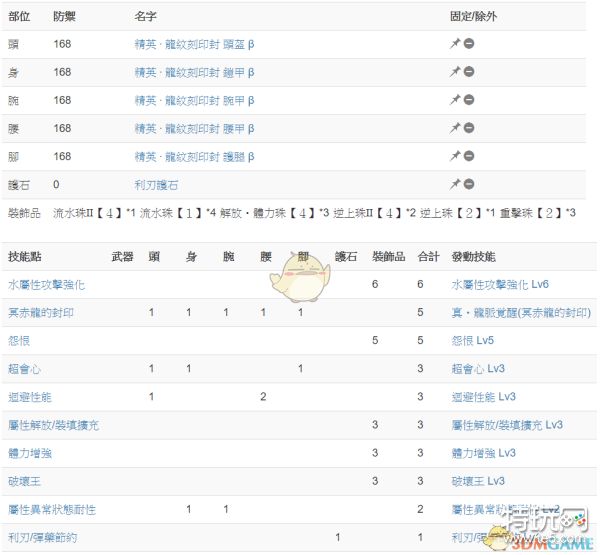Image resolution: width=600 pixels, height=555 pixels.
Task: Click the exclude minus icon for 頭 row
Action: click(x=468, y=44)
